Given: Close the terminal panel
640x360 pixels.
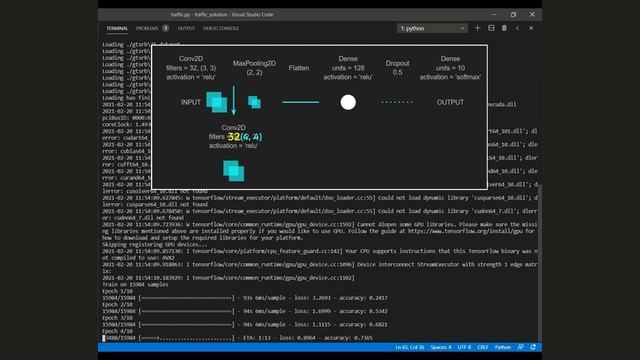Looking at the screenshot, I should (531, 28).
